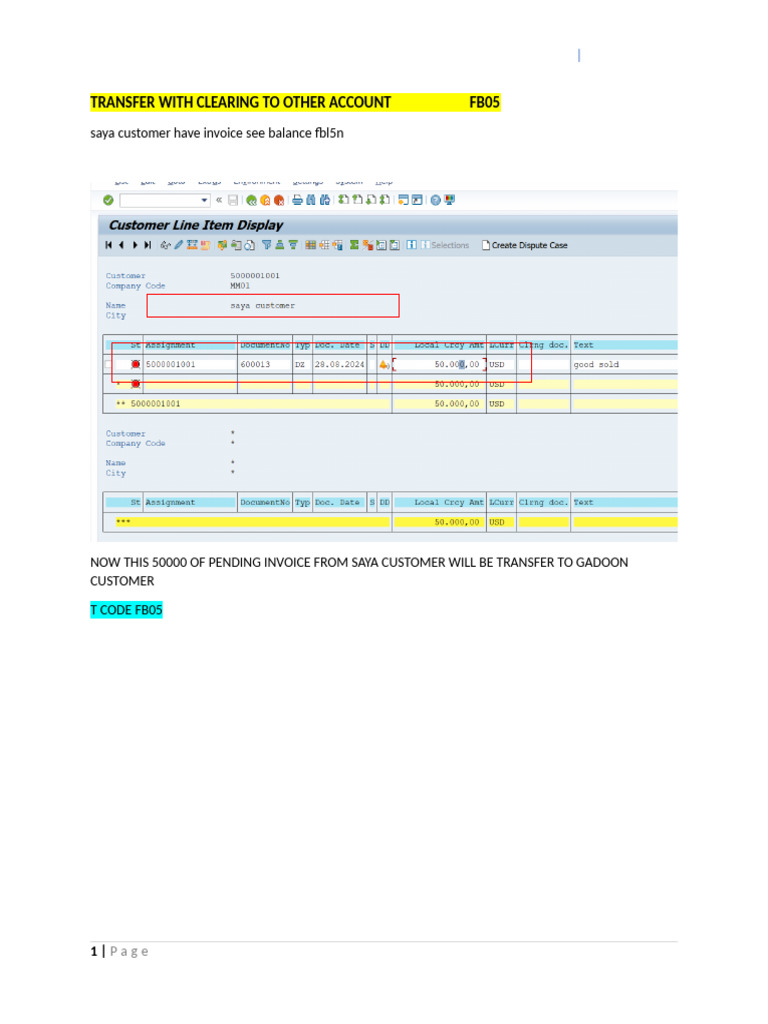
Task: Click the Find Next binoculars icon
Action: (x=325, y=200)
